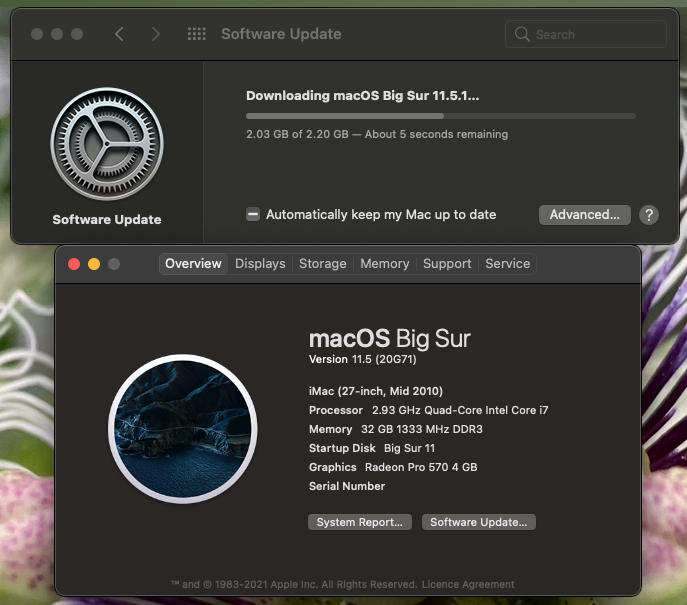
Task: Open the Storage tab
Action: point(323,264)
